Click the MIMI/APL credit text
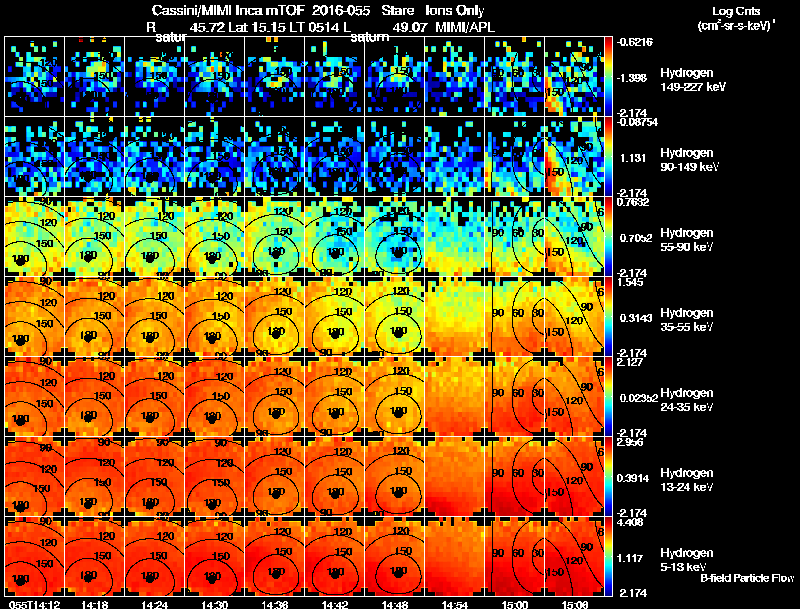Screen dimensions: 800x609 click(x=465, y=27)
